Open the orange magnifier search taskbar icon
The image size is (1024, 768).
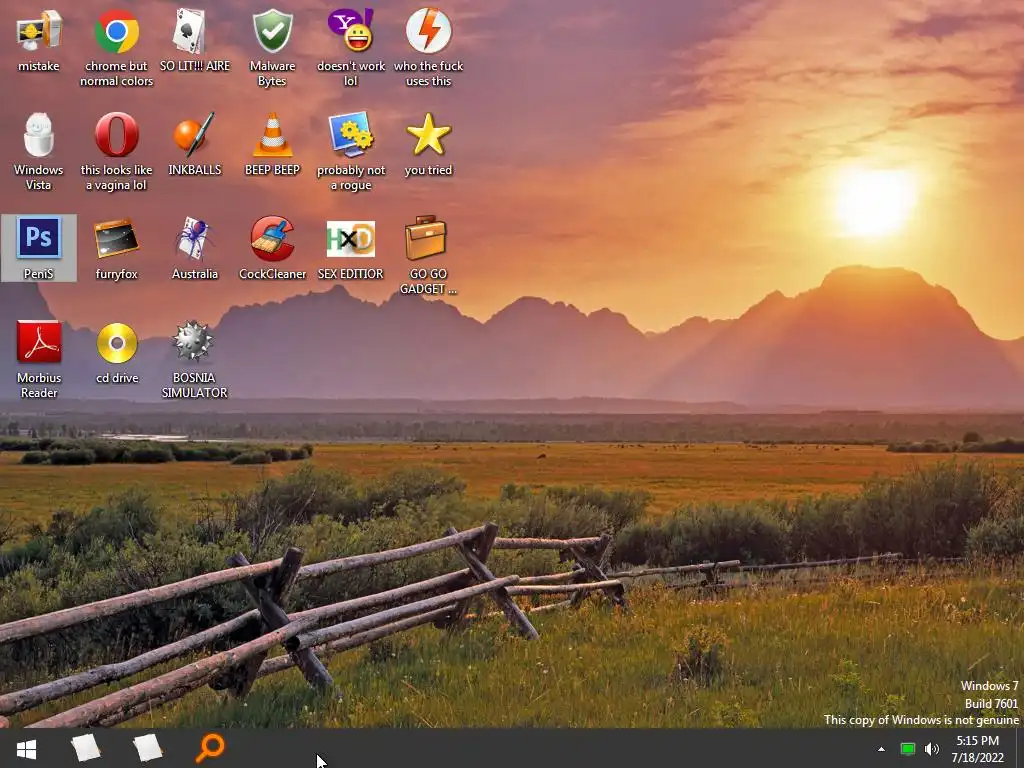(210, 748)
